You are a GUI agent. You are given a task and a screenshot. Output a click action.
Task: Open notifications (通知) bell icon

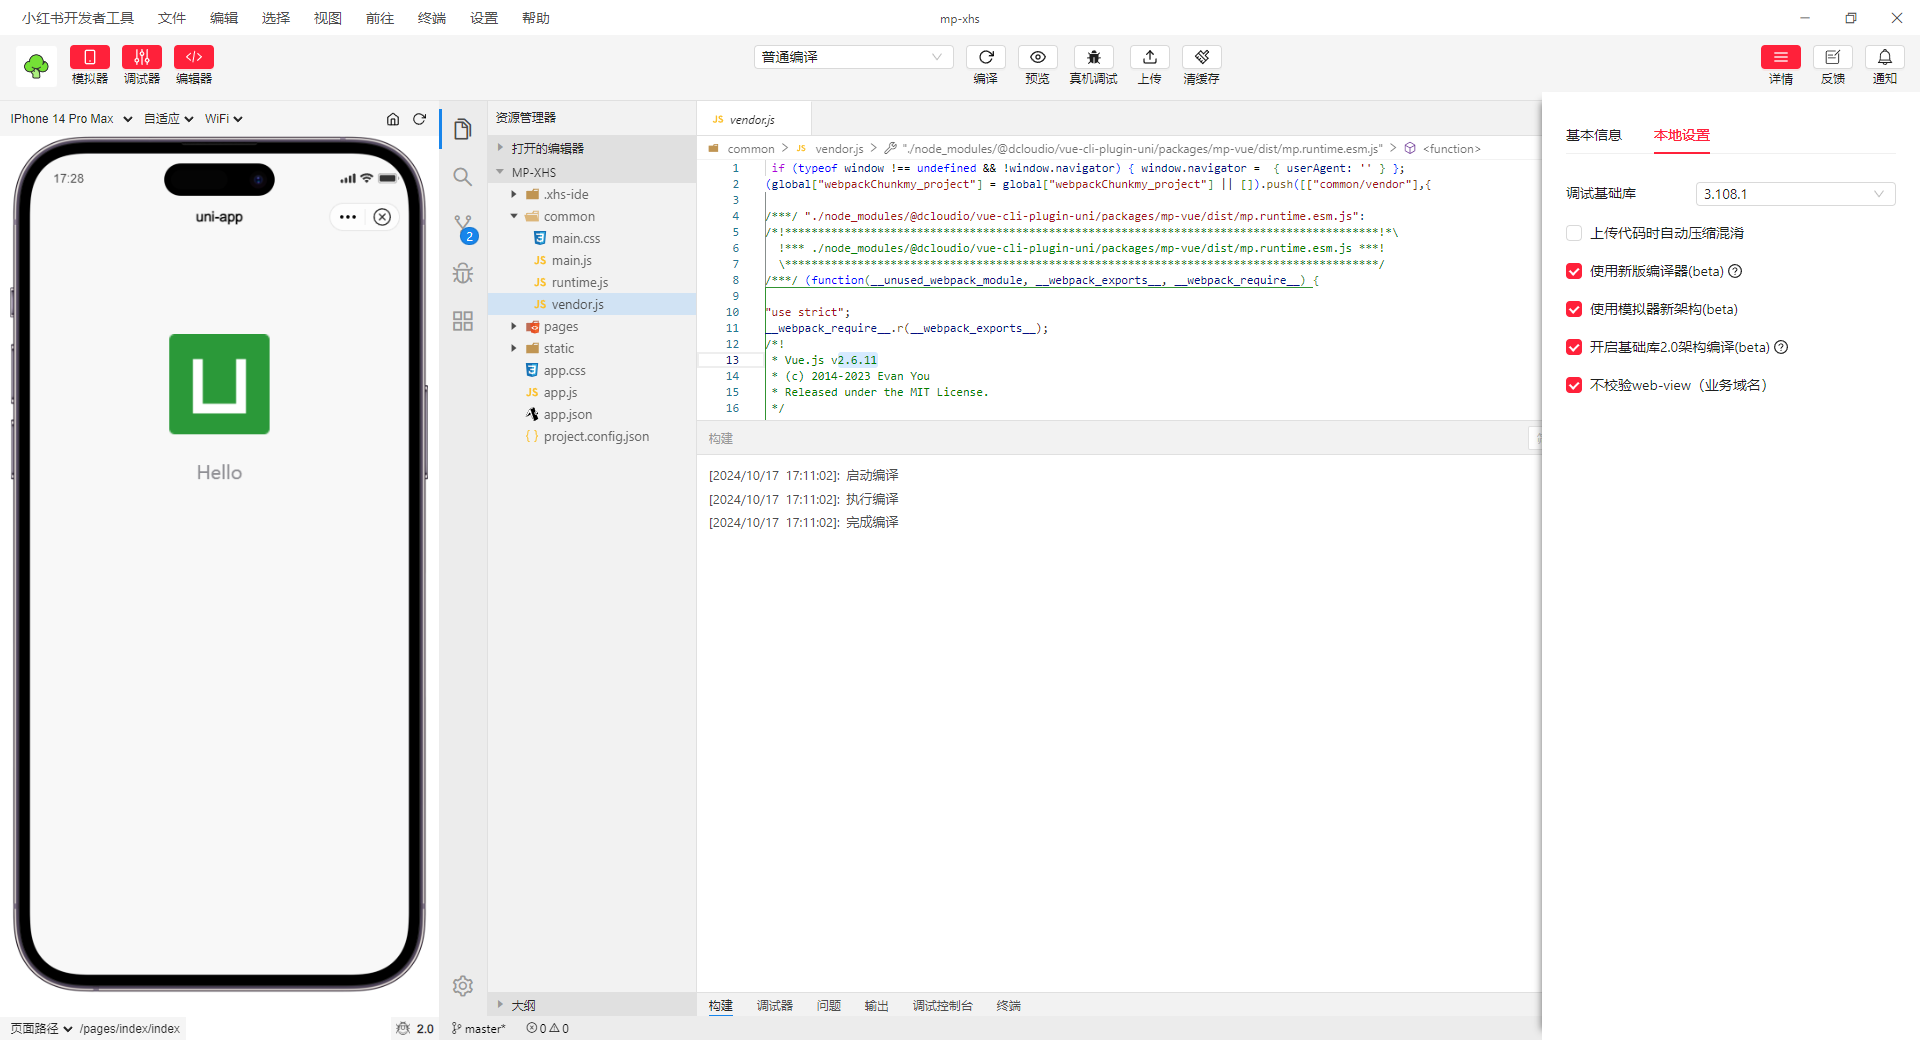(x=1885, y=57)
